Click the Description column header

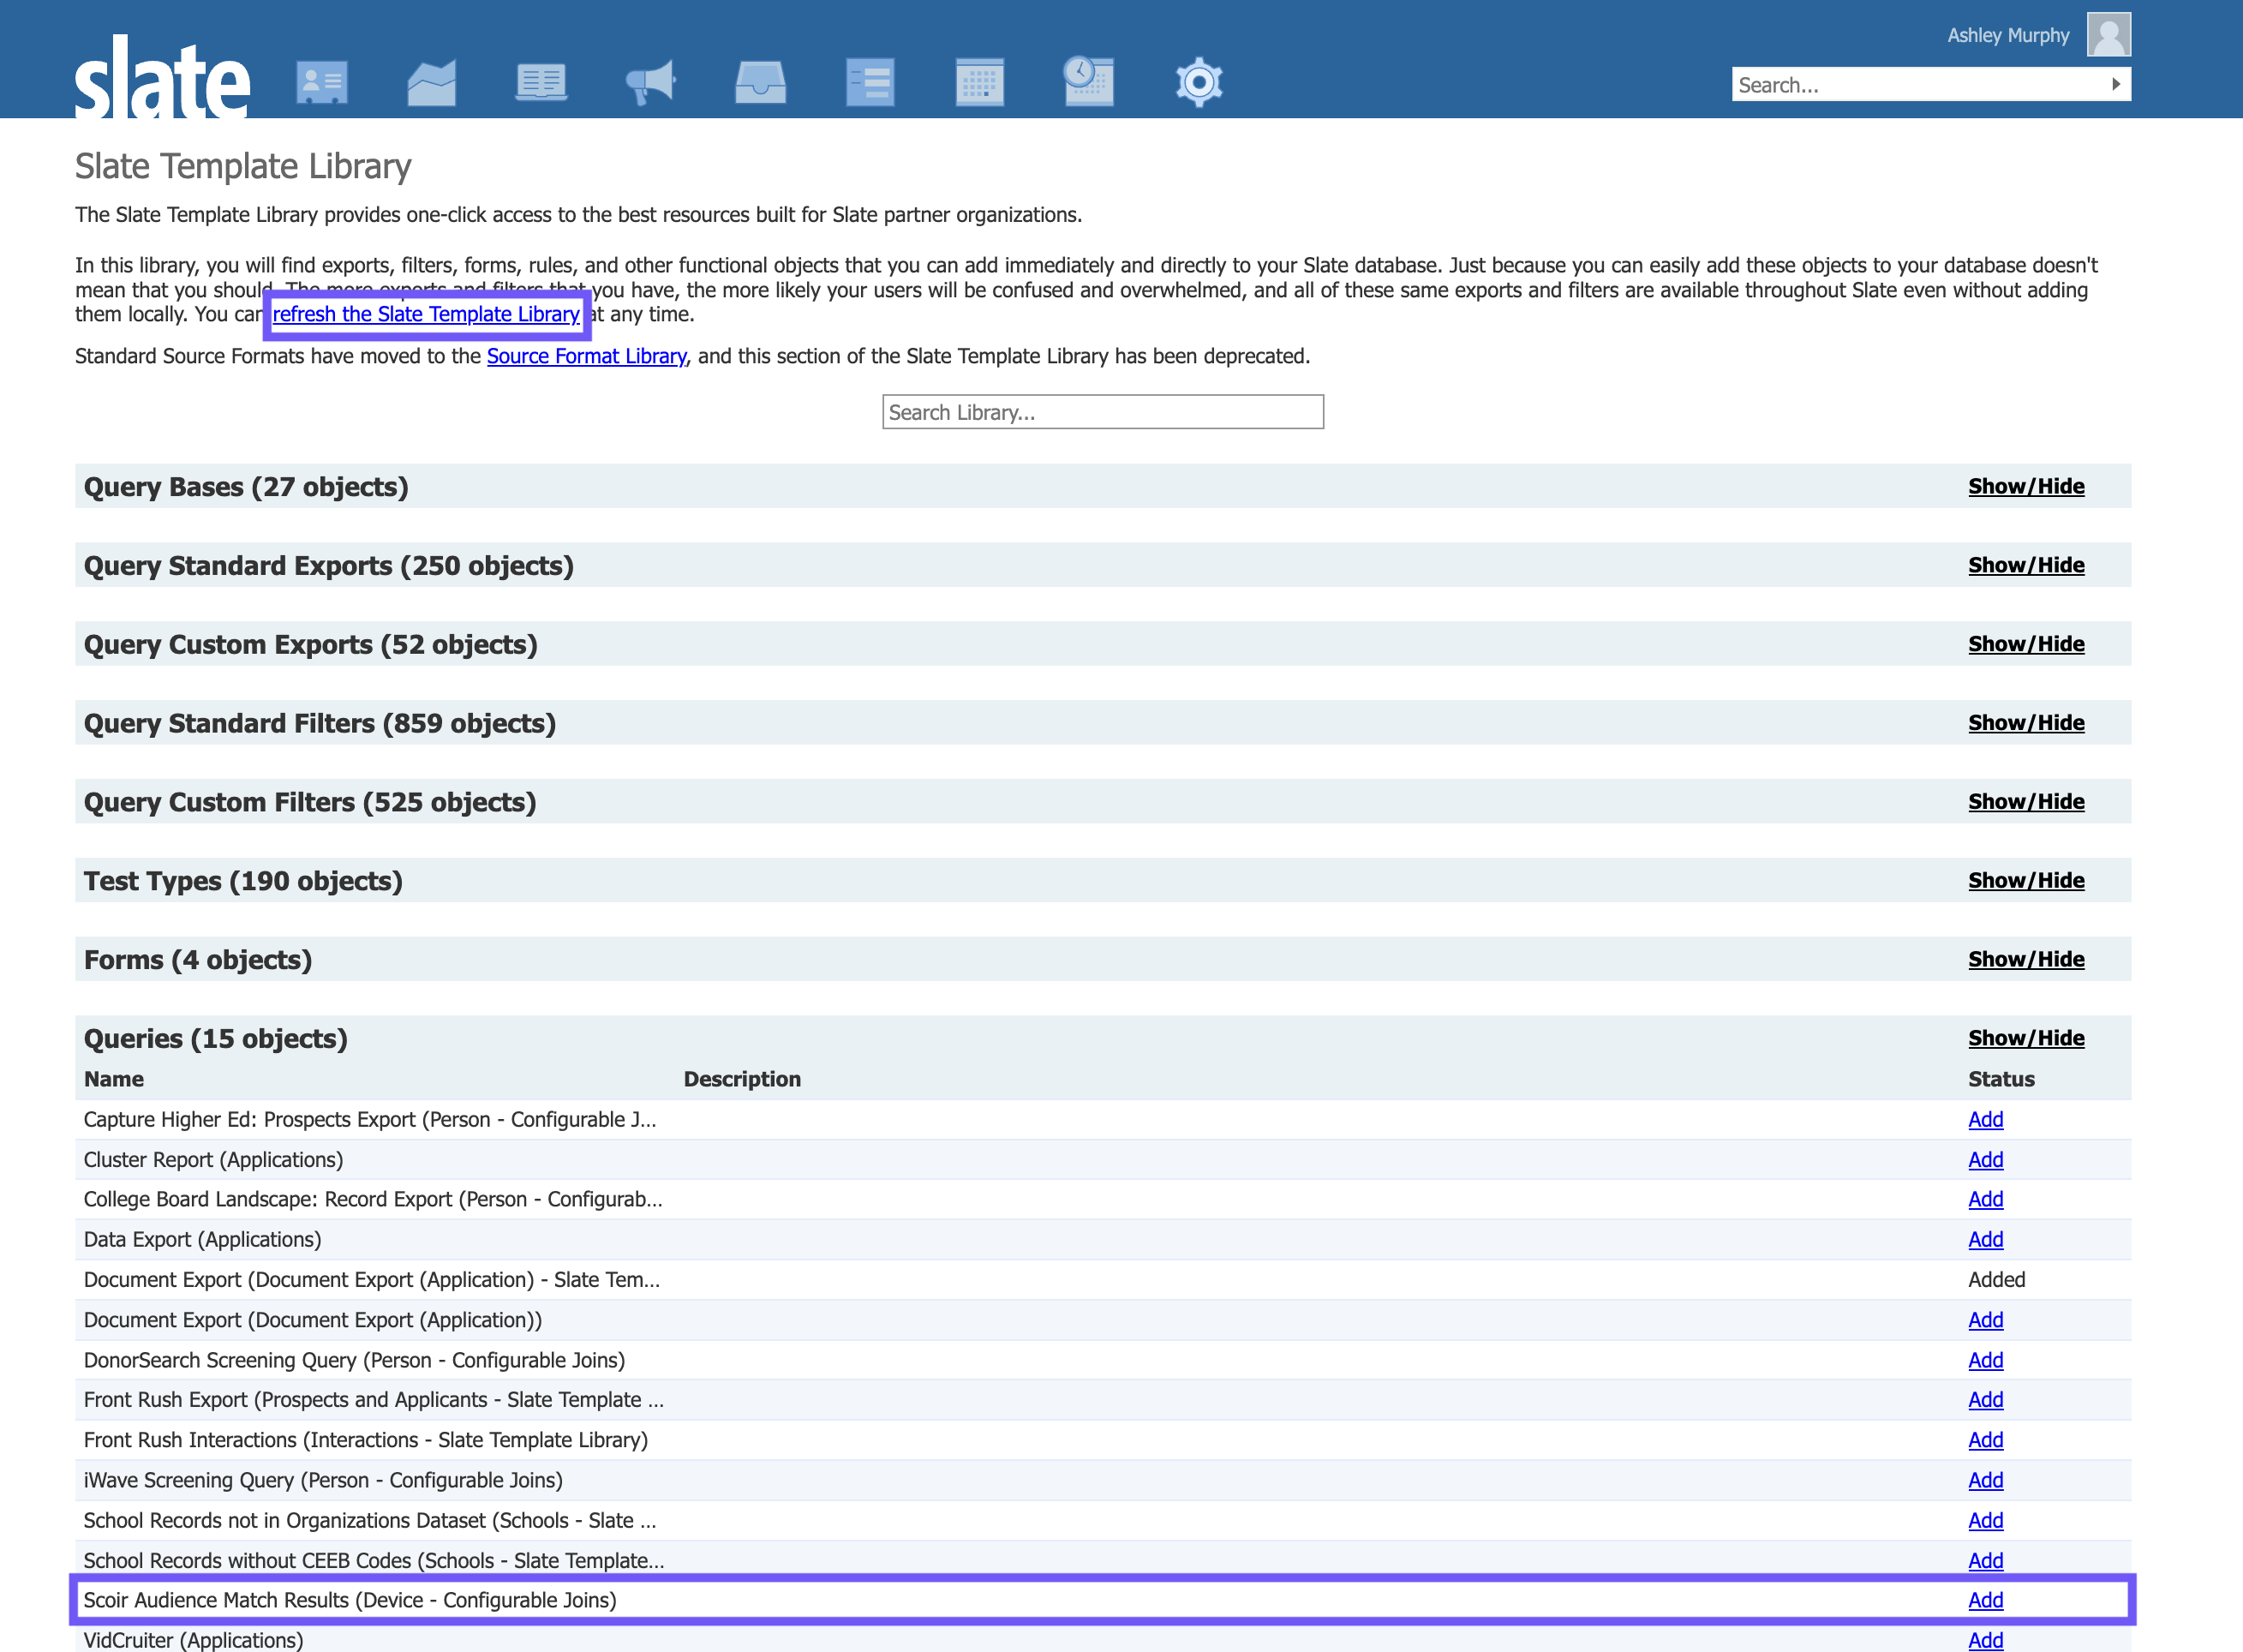click(742, 1079)
